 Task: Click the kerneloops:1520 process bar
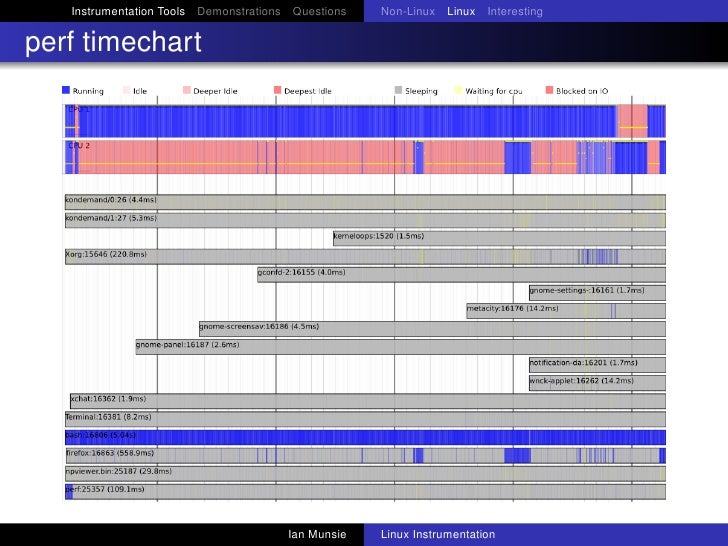(498, 237)
